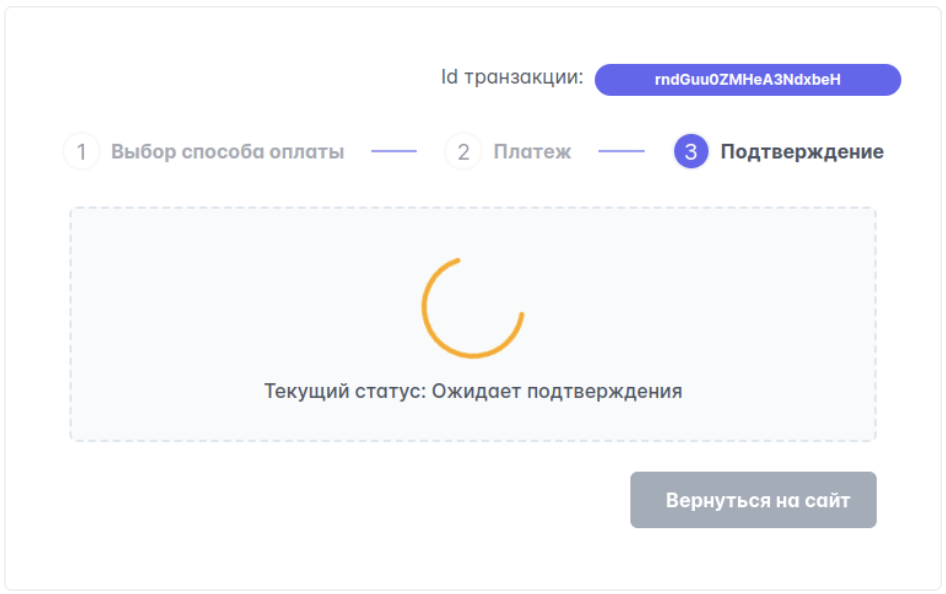Screen dimensions: 946x594
Task: Go to "Выбор способа оплаты" step label
Action: pyautogui.click(x=227, y=152)
